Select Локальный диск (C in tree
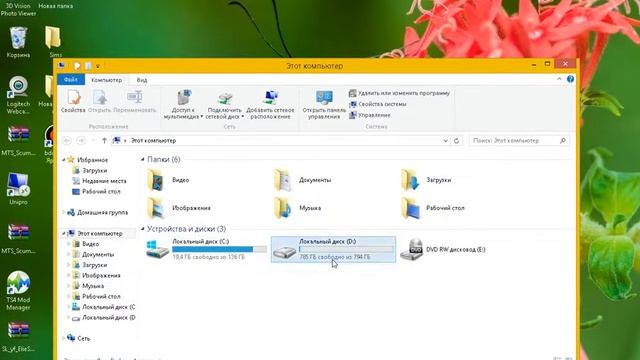This screenshot has height=360, width=640. click(104, 307)
